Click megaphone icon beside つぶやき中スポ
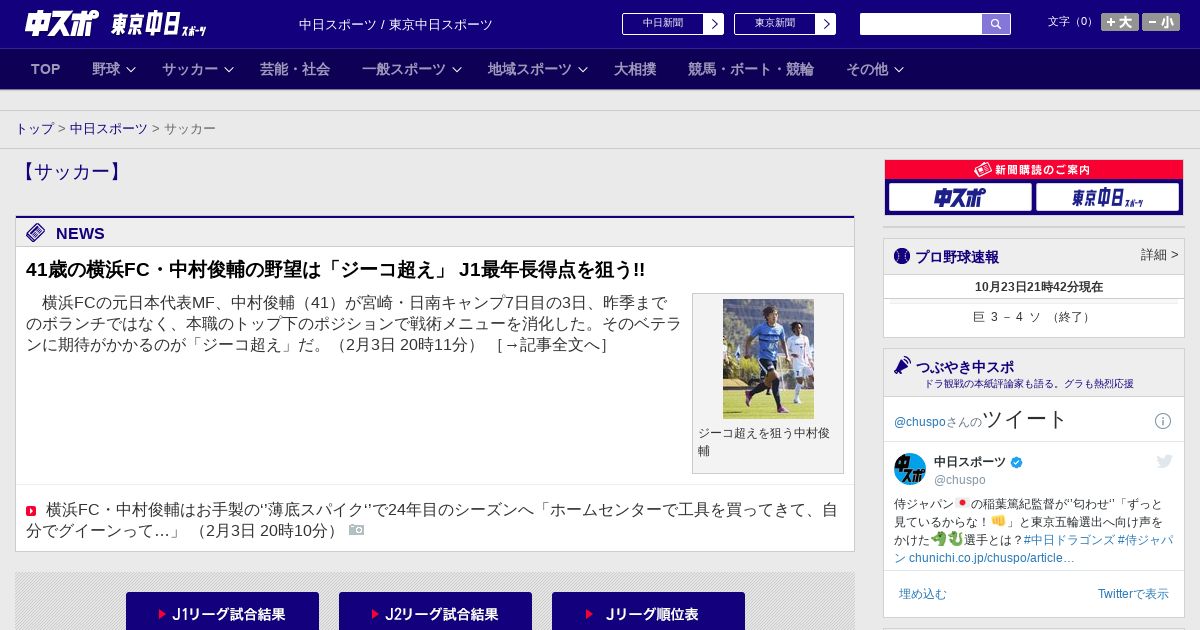 click(902, 366)
